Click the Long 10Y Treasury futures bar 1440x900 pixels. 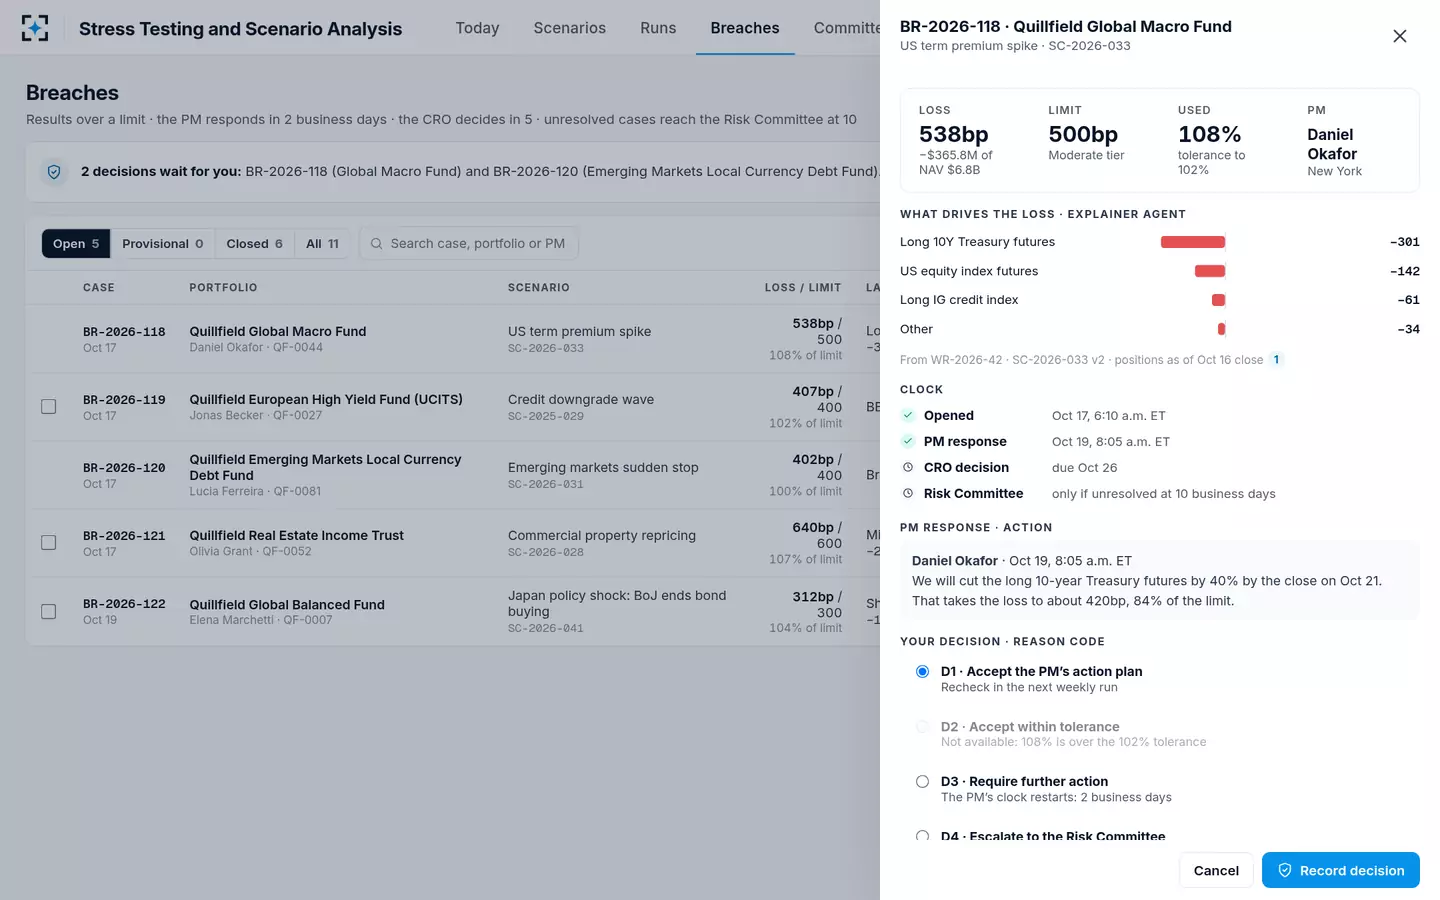1193,242
